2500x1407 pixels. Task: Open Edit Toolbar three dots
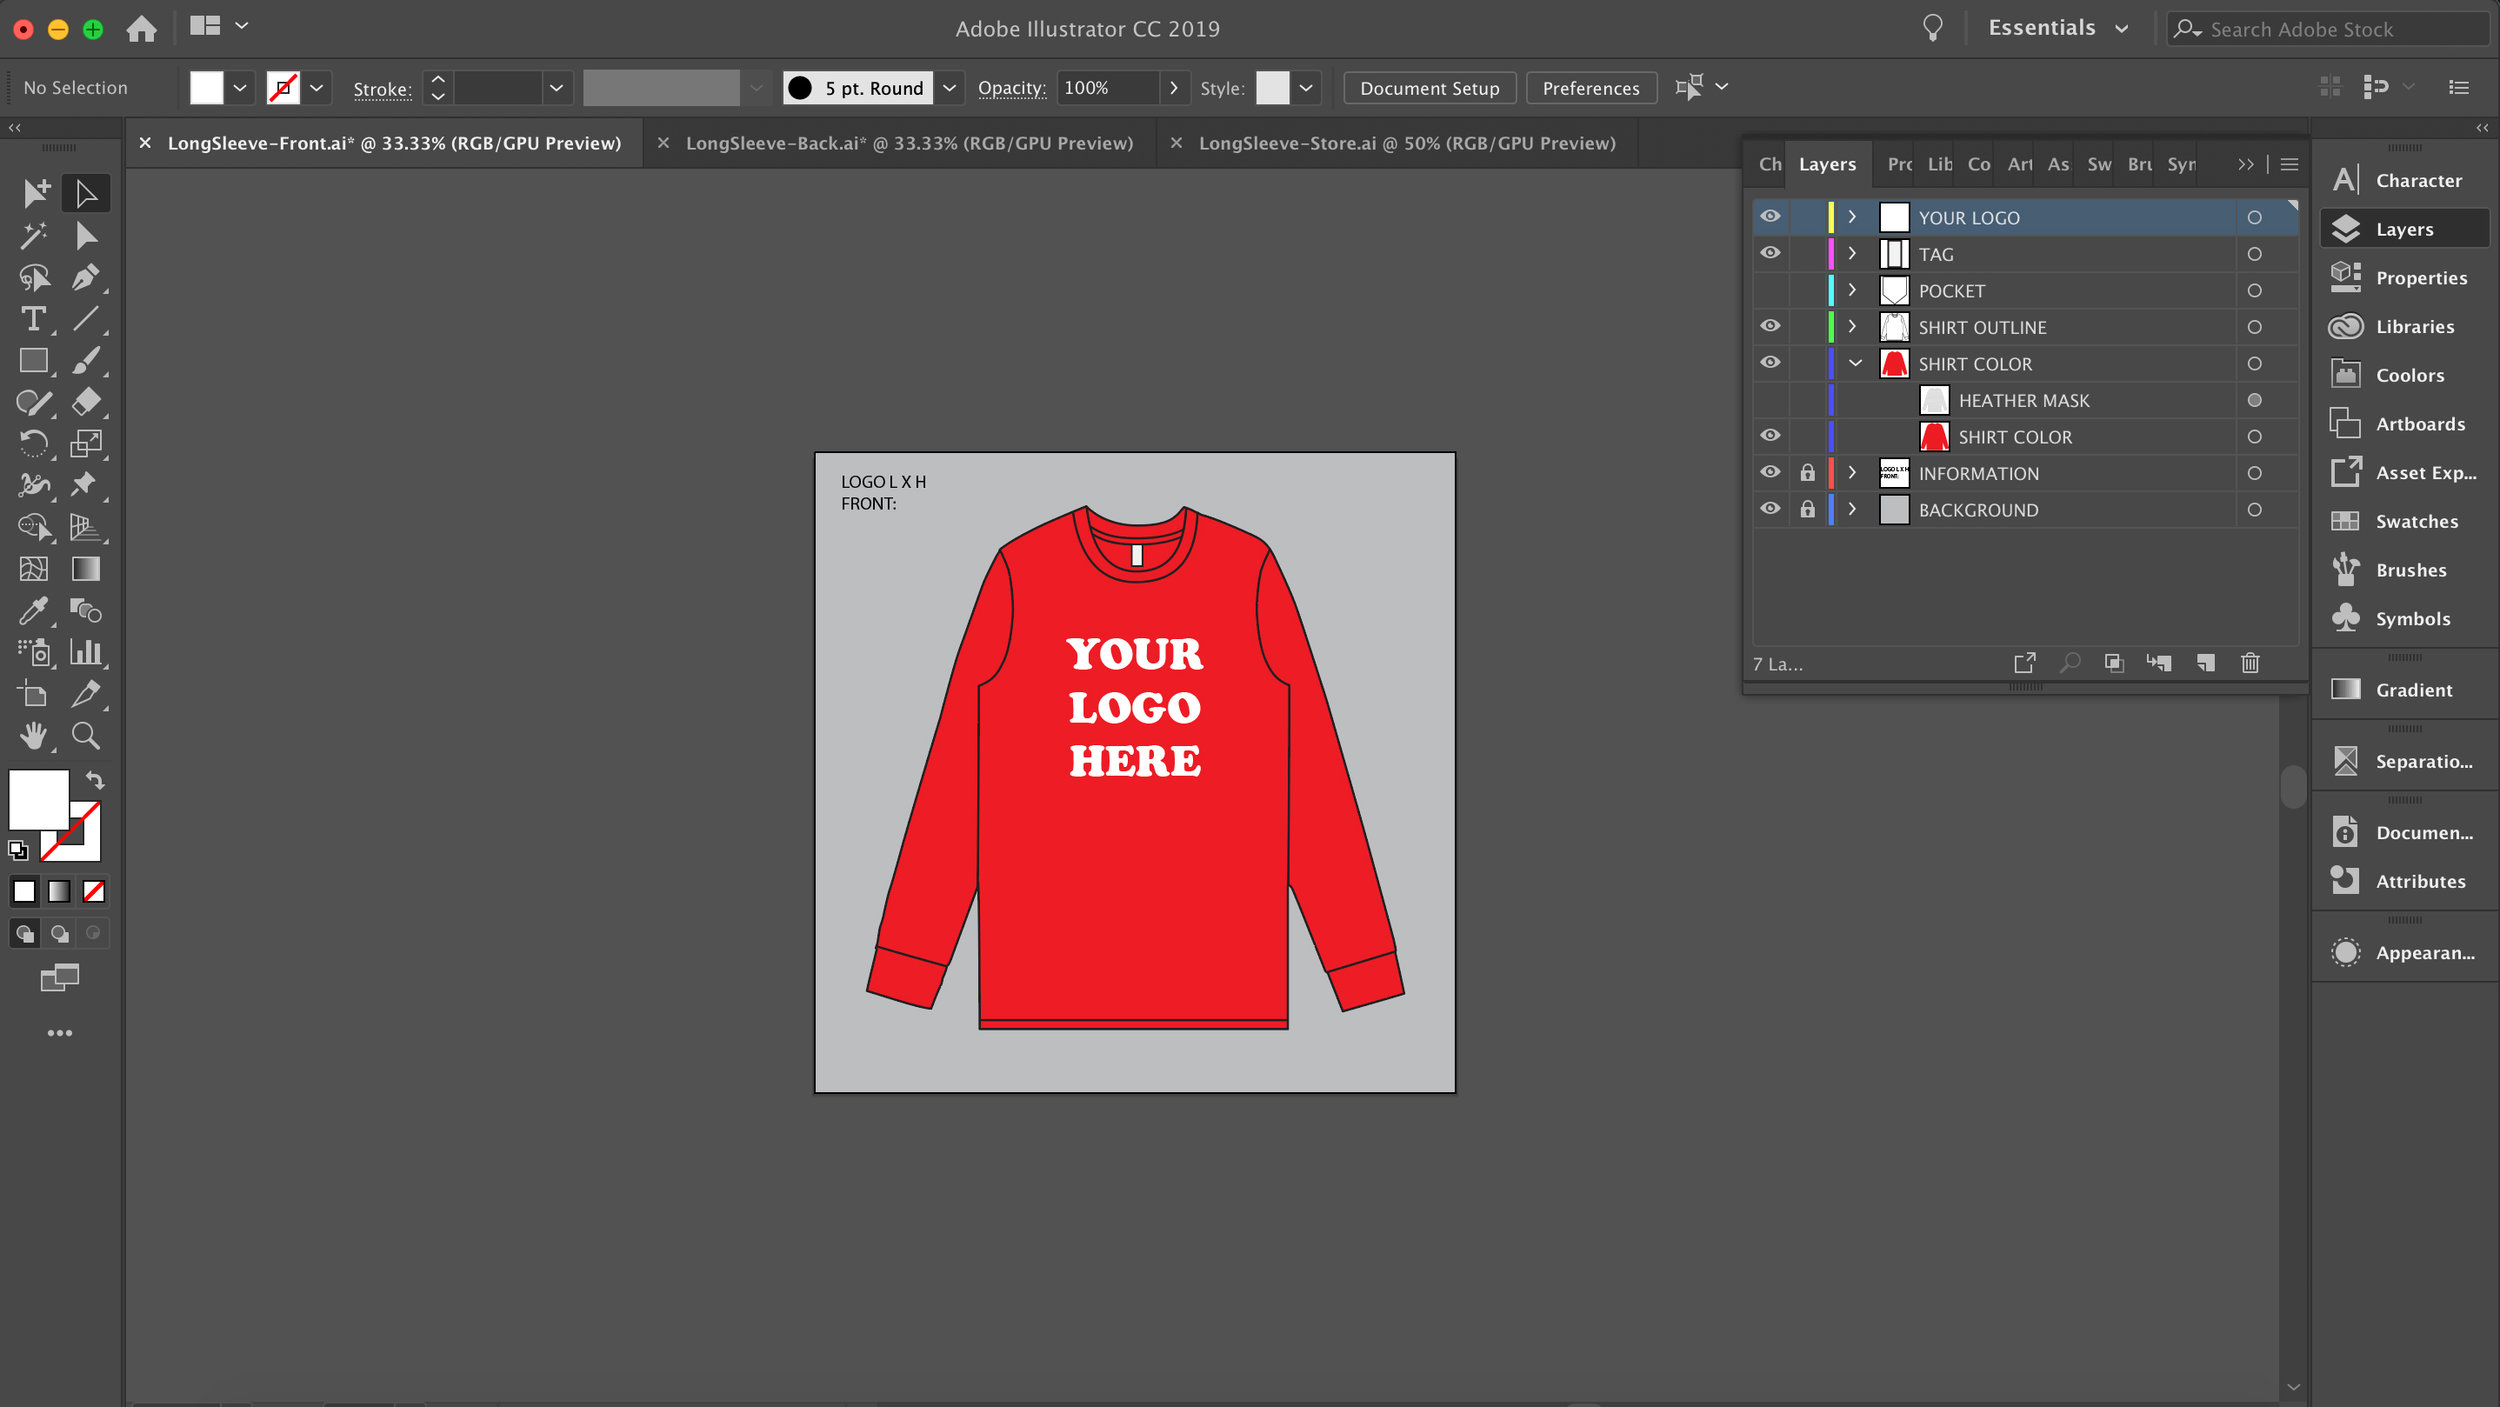[60, 1033]
